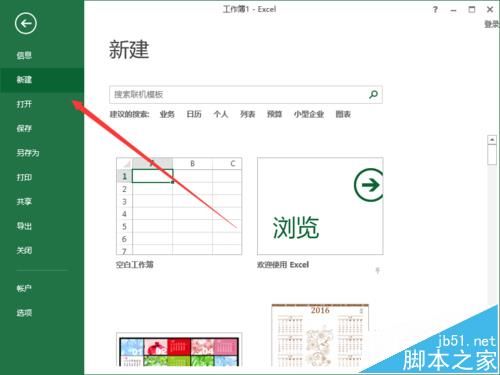The height and width of the screenshot is (375, 500).
Task: Click 登录 to sign in
Action: click(x=492, y=24)
